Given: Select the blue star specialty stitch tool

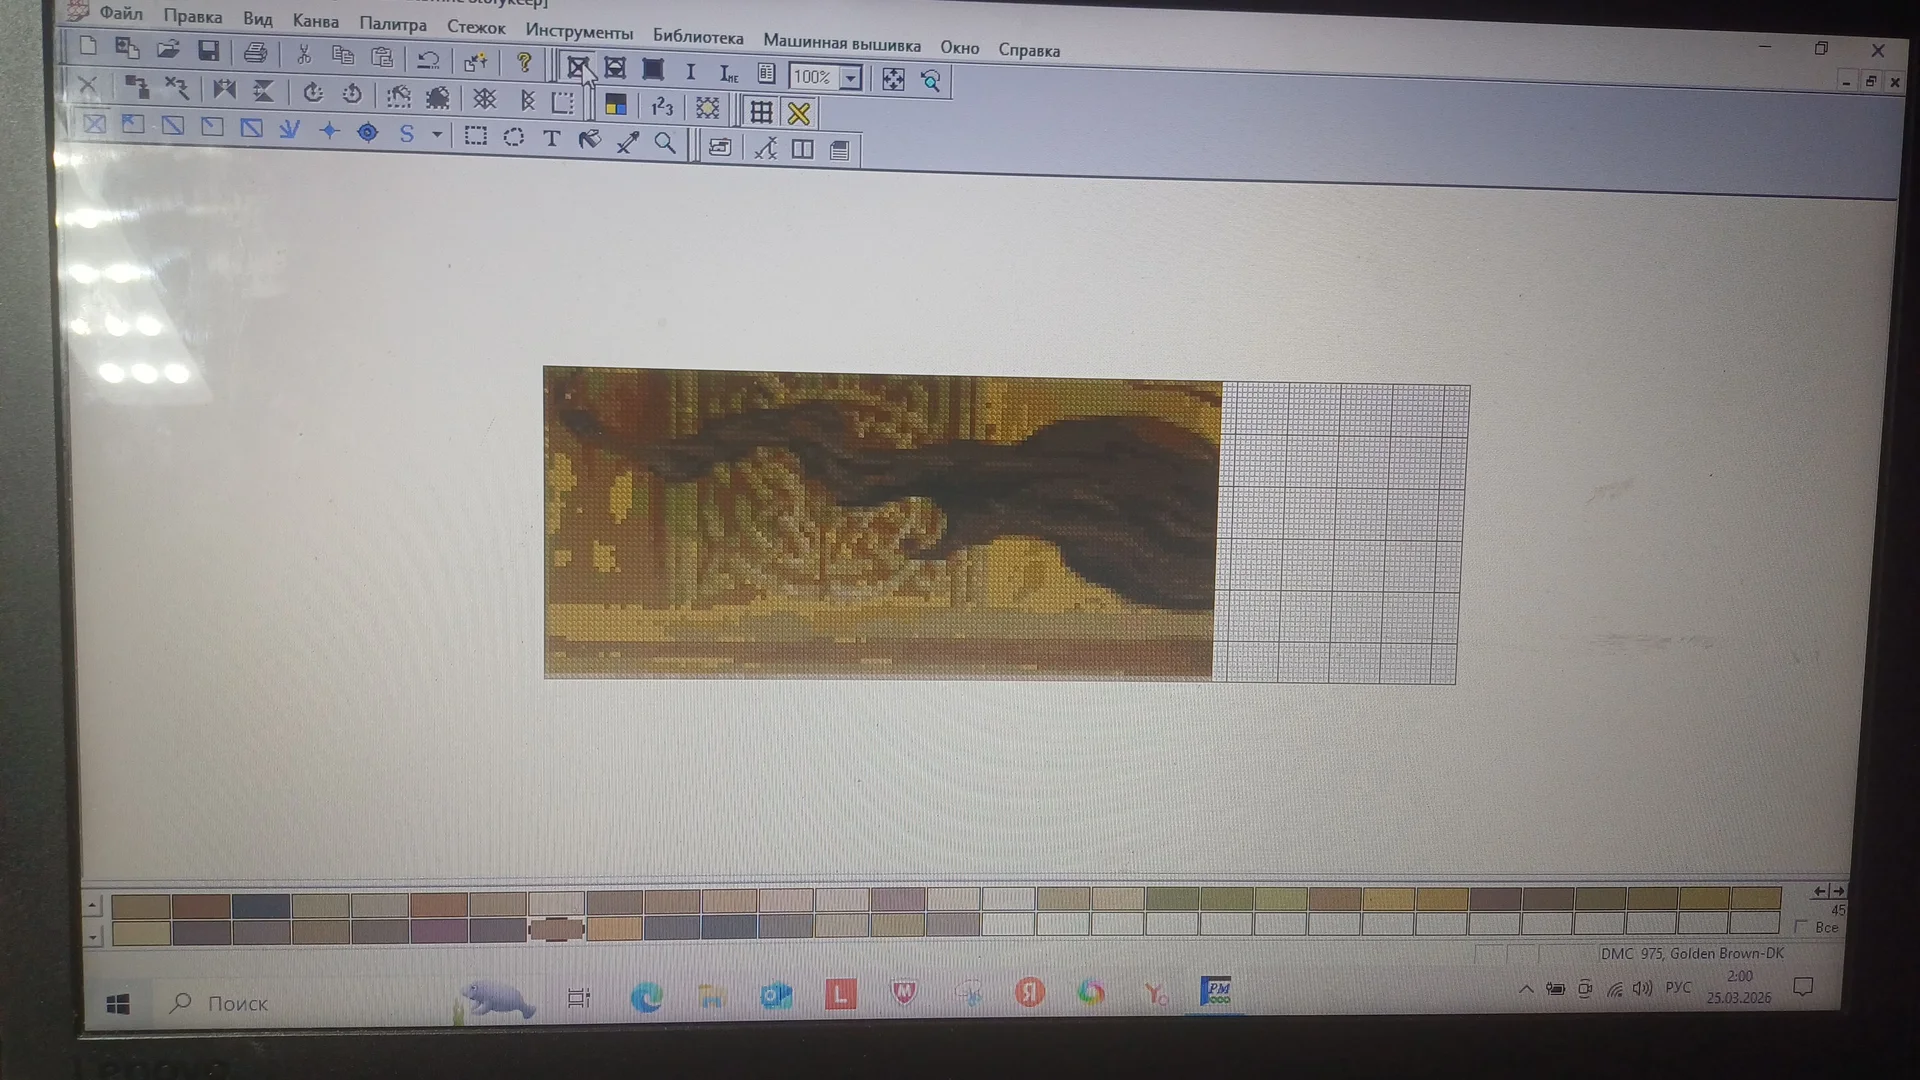Looking at the screenshot, I should pyautogui.click(x=328, y=131).
